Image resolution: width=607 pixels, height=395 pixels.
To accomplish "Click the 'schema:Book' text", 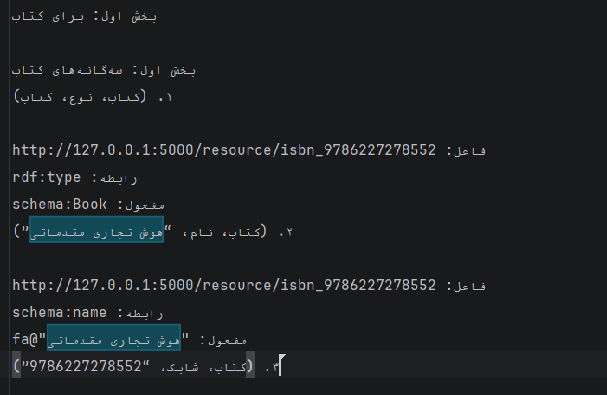I will [60, 204].
